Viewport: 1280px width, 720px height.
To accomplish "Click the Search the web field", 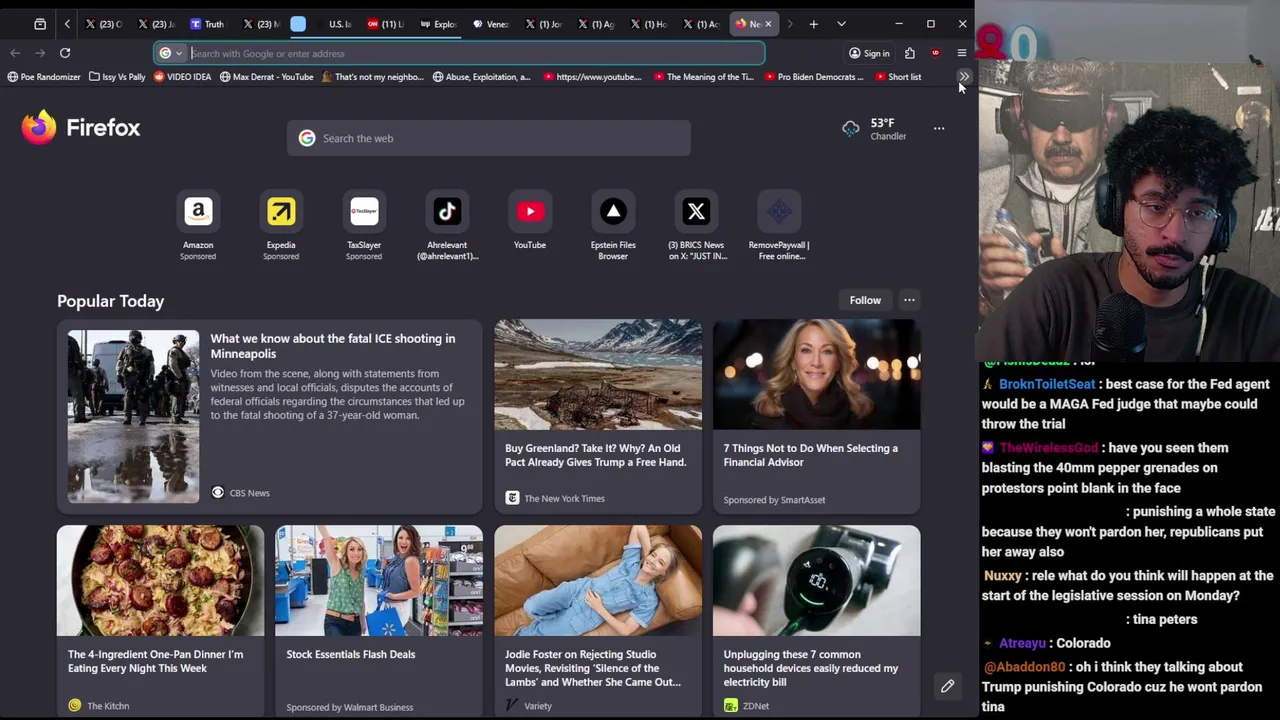I will (488, 138).
